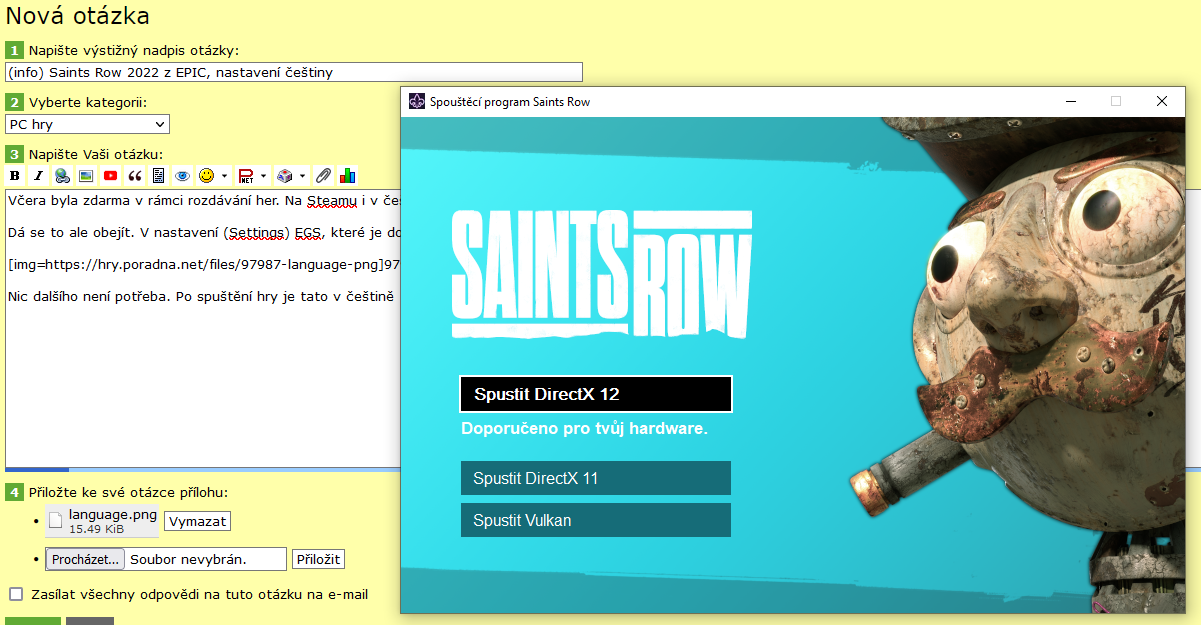Click into the question title input field
The image size is (1201, 625).
point(294,72)
